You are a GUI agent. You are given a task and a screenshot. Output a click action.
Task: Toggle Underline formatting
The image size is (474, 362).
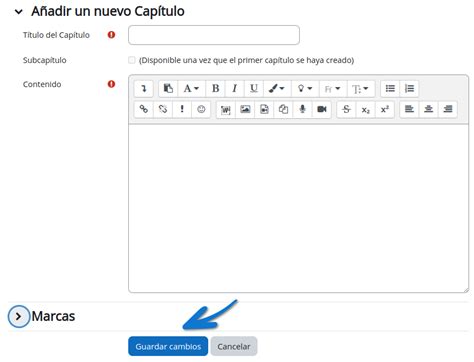(x=254, y=89)
